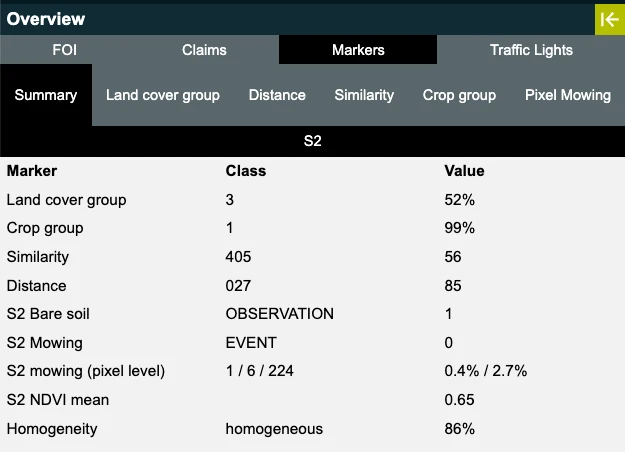625x452 pixels.
Task: Select the S2 Bare soil row
Action: 48,314
